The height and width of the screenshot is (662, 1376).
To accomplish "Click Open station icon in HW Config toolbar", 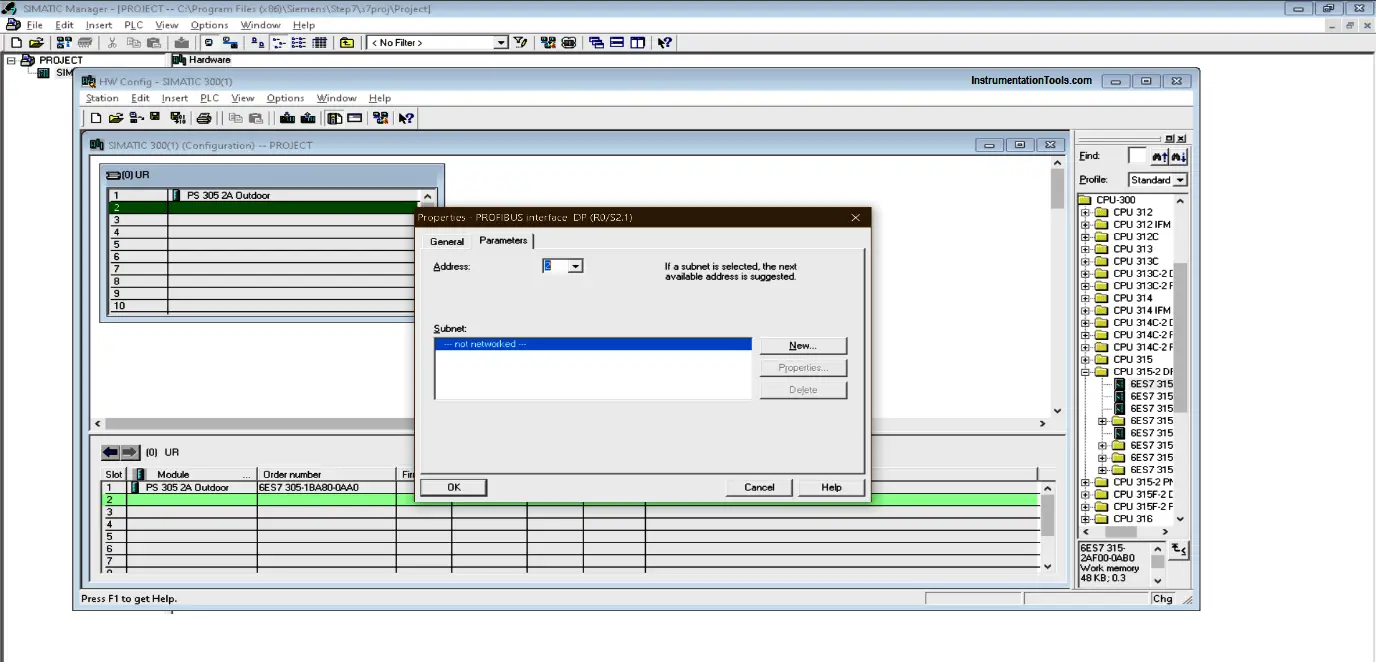I will pos(116,118).
